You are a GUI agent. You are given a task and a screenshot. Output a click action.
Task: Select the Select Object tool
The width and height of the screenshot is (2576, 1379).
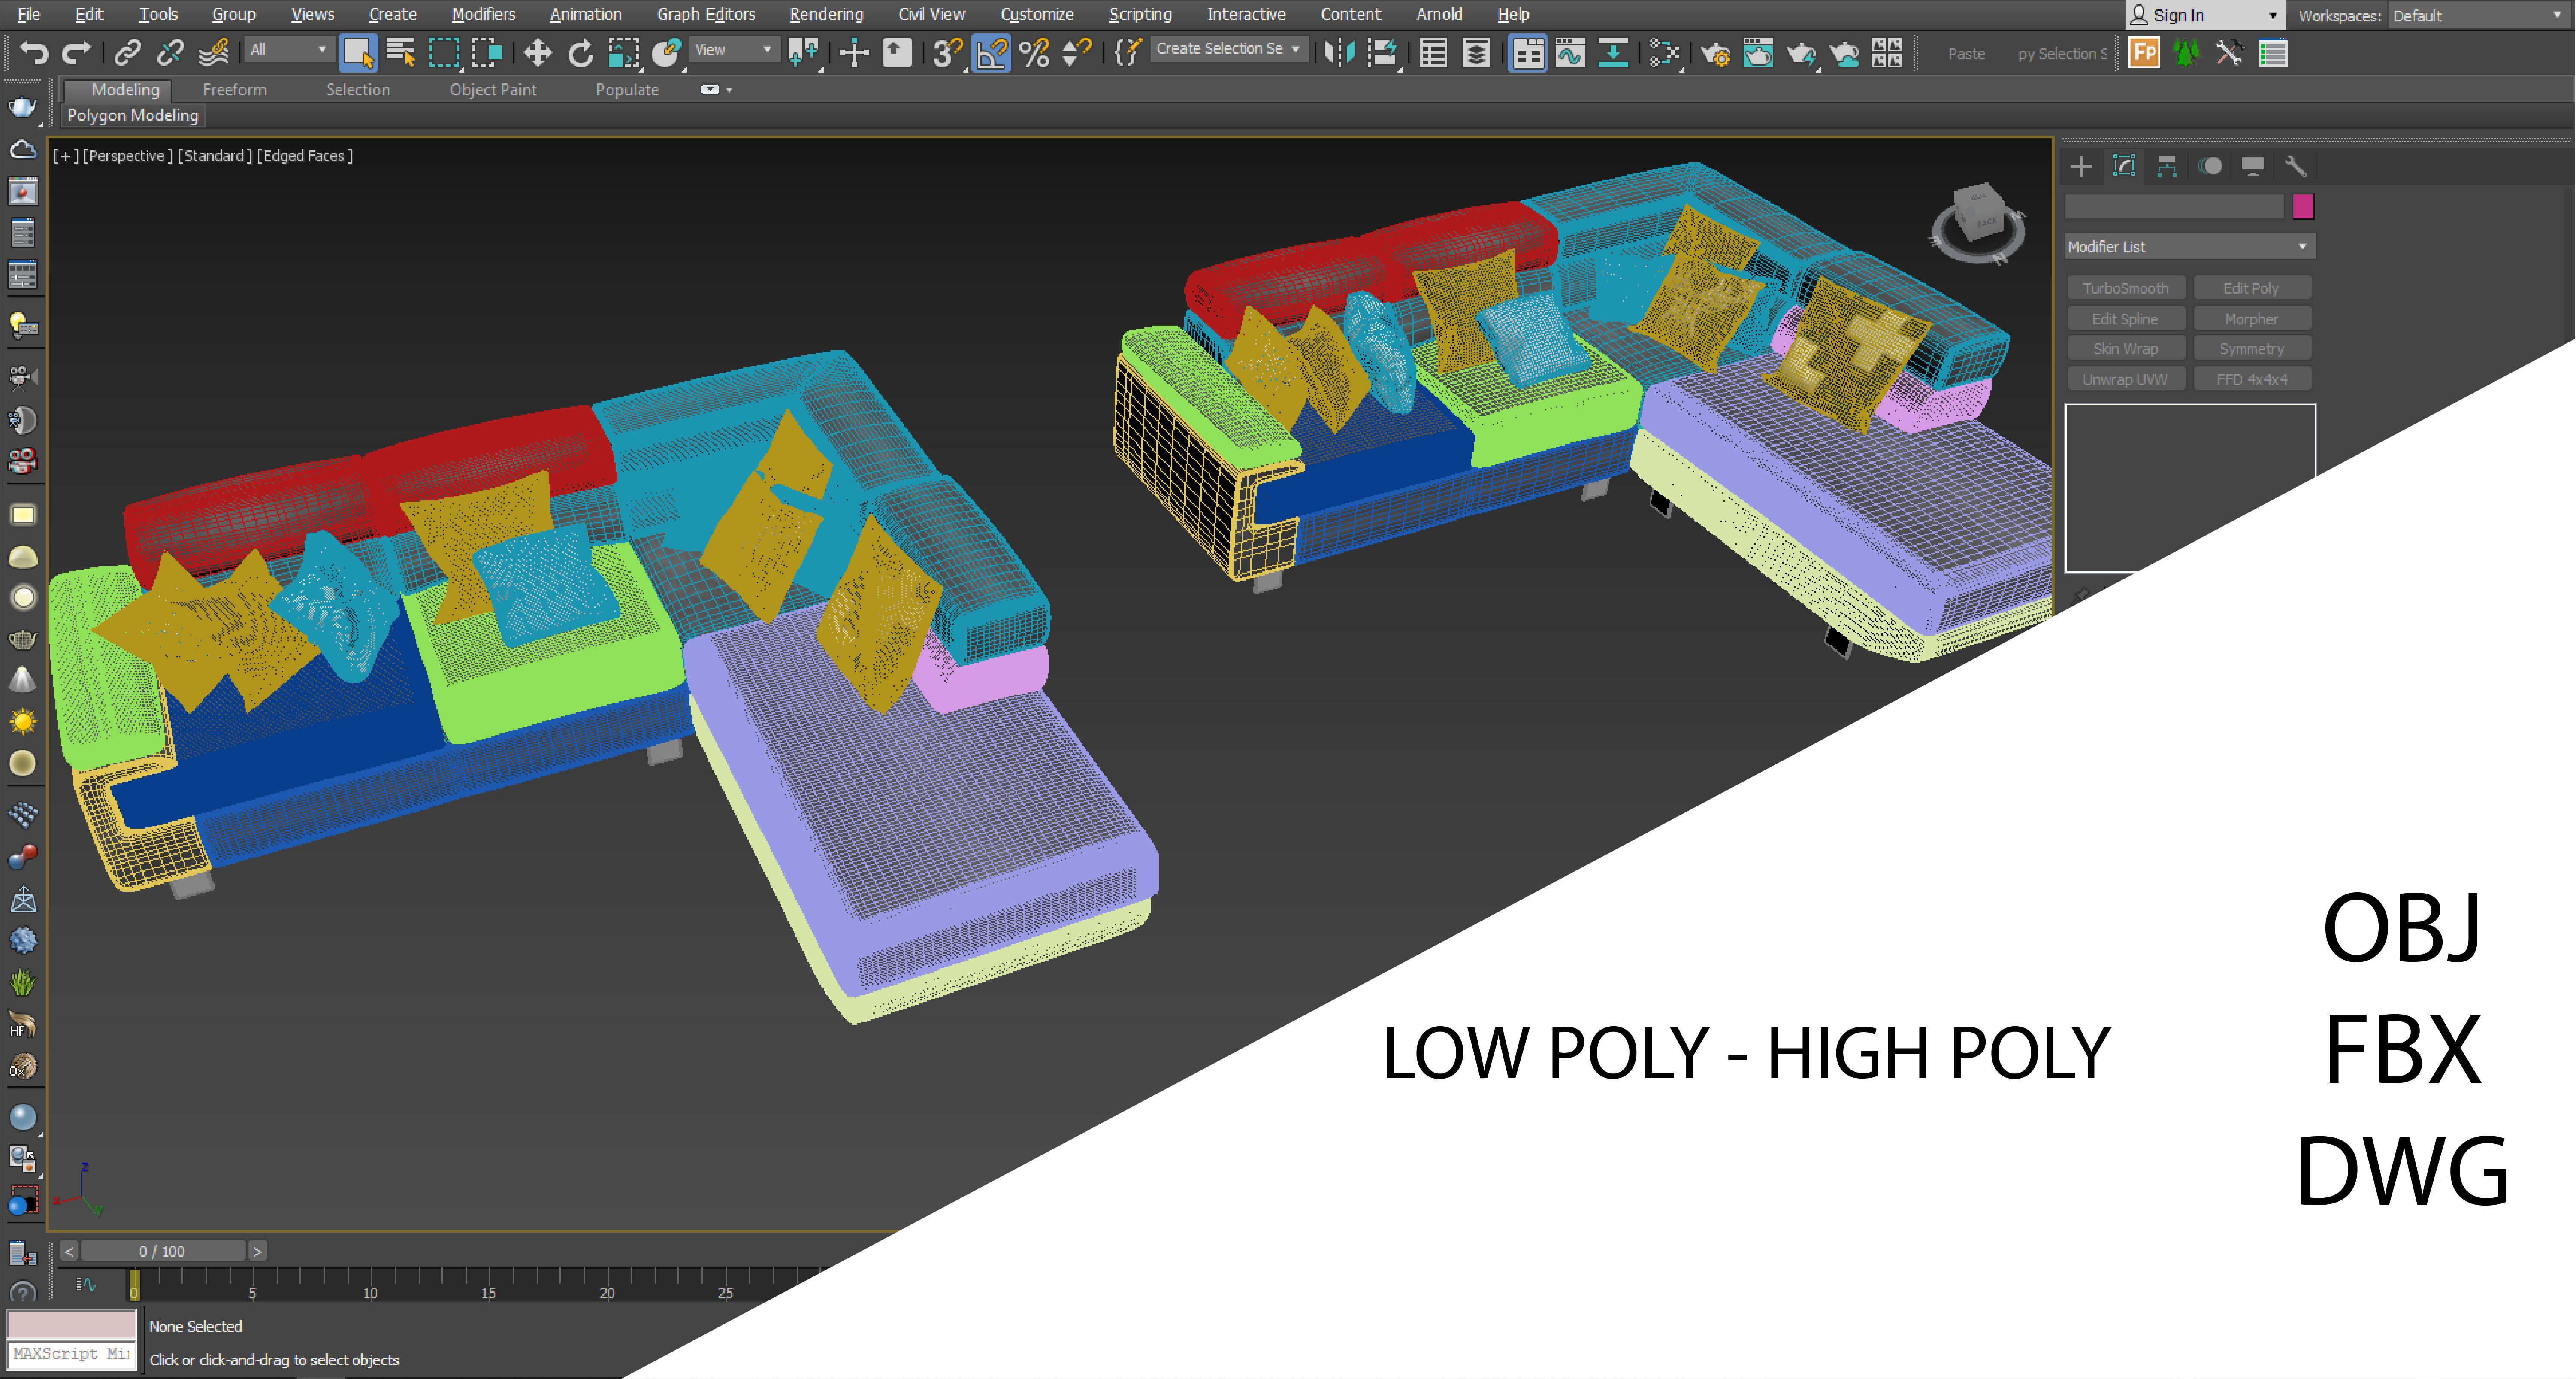[358, 52]
